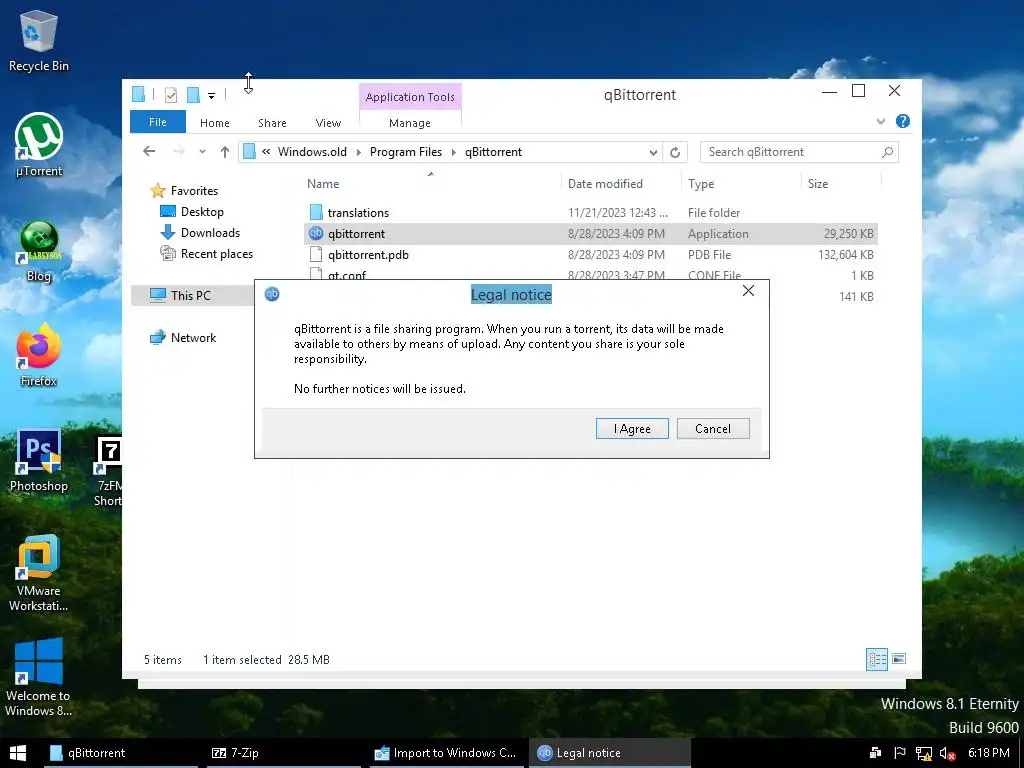This screenshot has height=768, width=1024.
Task: Open the recent locations dropdown next to Forward
Action: tap(202, 152)
